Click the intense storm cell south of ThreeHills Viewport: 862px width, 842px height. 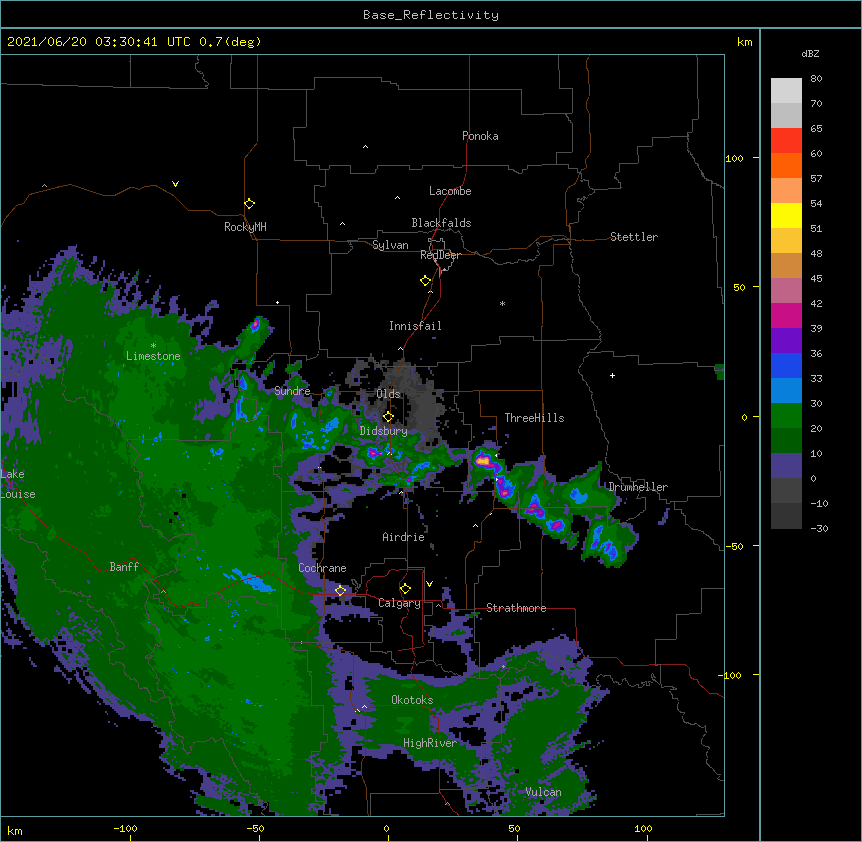484,460
